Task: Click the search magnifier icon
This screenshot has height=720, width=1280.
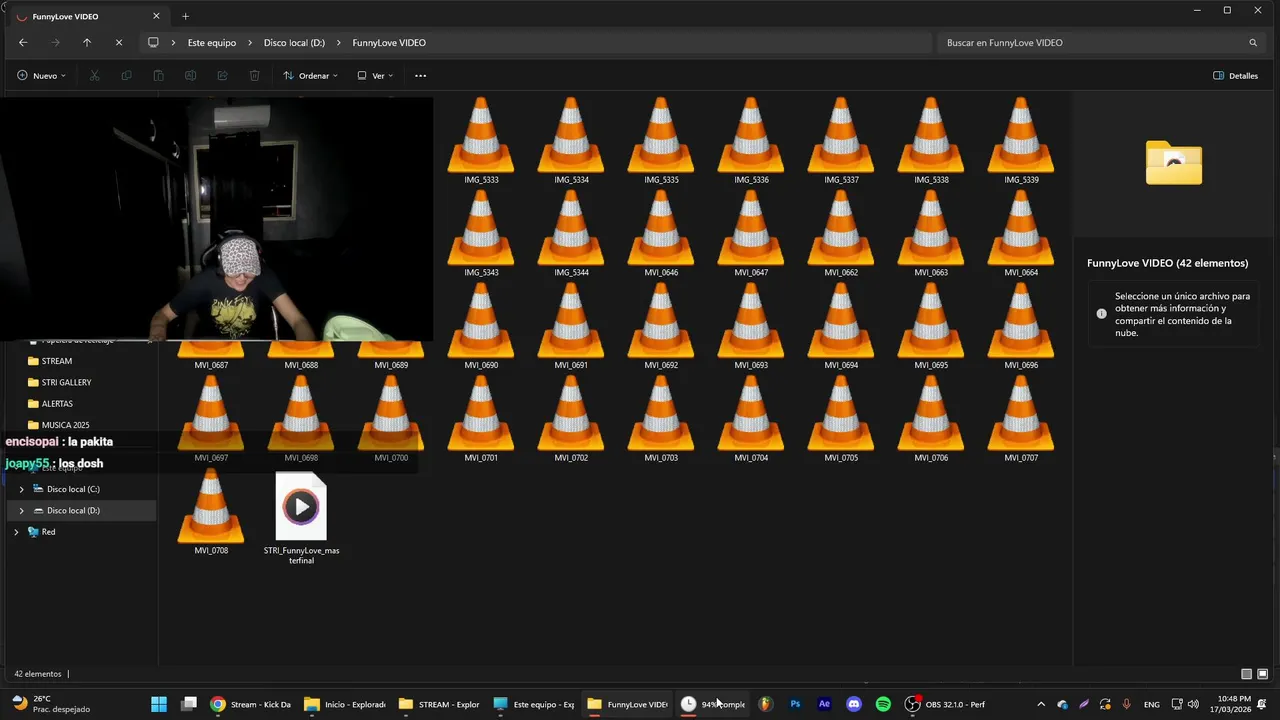Action: pos(1253,43)
